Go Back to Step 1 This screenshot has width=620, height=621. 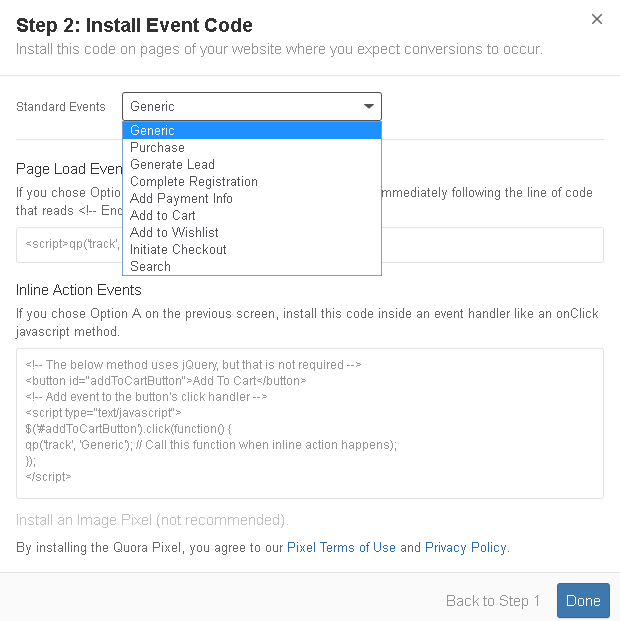pyautogui.click(x=492, y=601)
